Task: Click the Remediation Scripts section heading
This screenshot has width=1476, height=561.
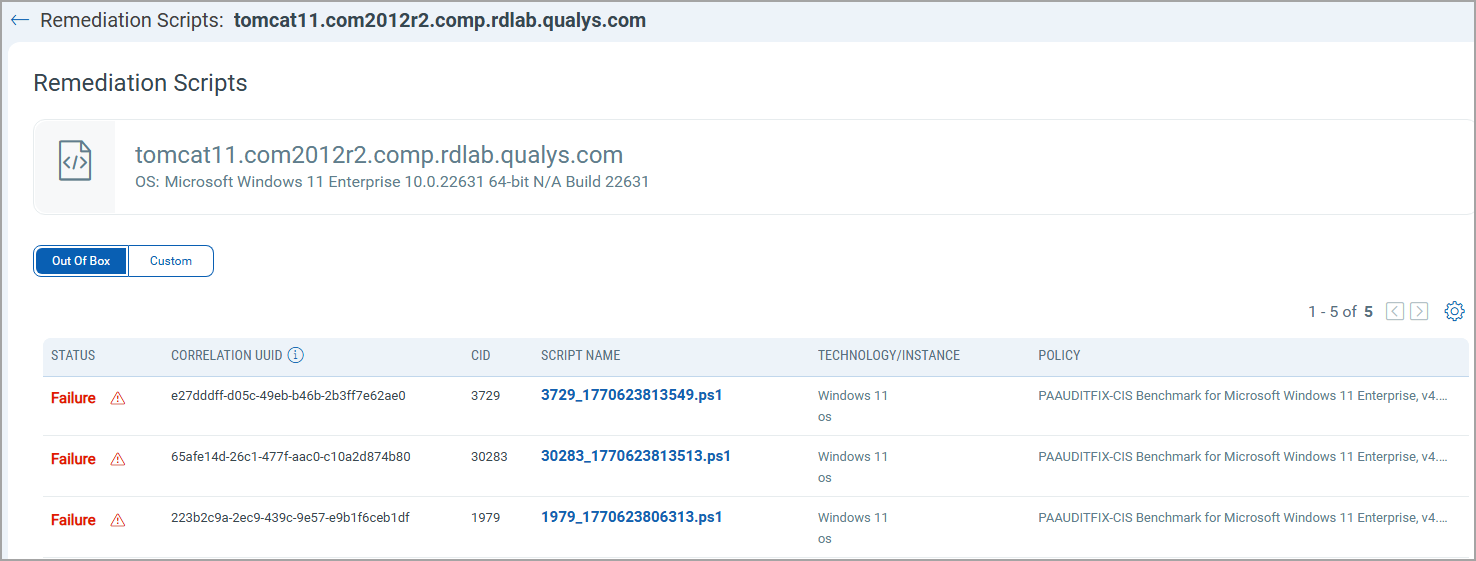Action: click(140, 83)
